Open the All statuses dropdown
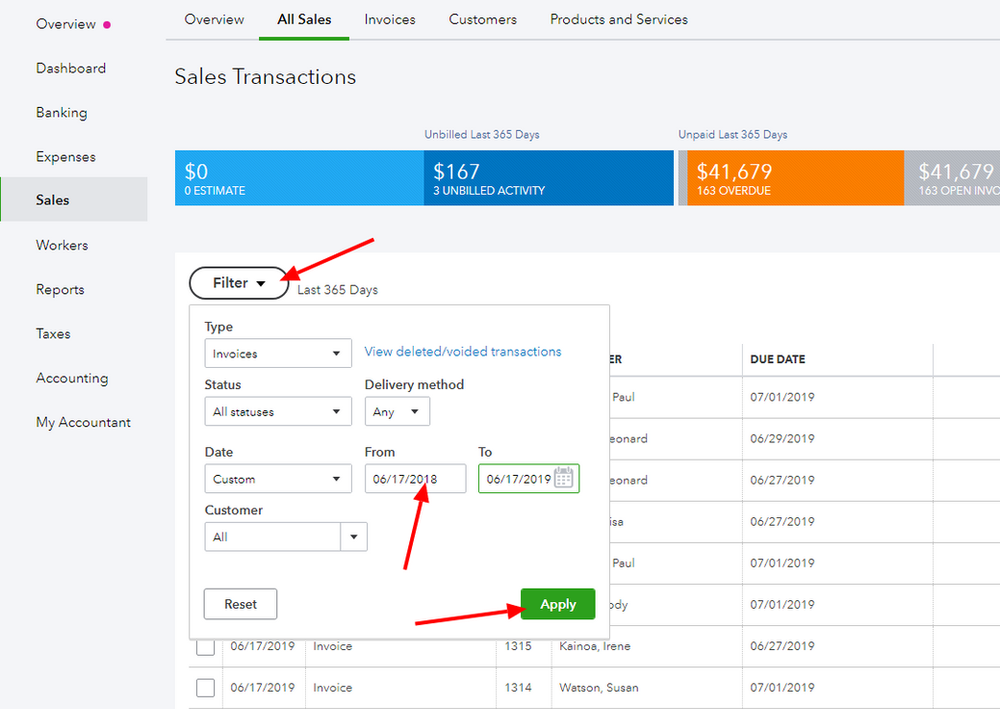 click(277, 411)
